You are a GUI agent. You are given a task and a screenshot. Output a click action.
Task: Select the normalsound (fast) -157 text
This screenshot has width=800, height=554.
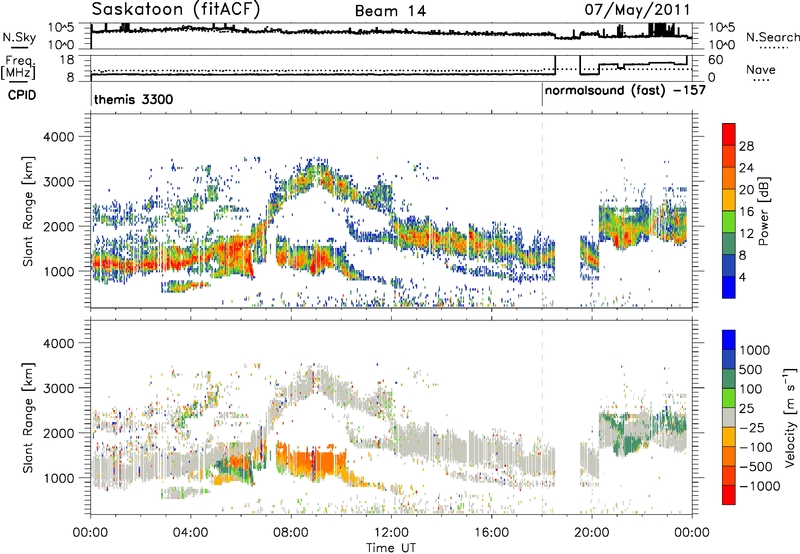[x=625, y=91]
